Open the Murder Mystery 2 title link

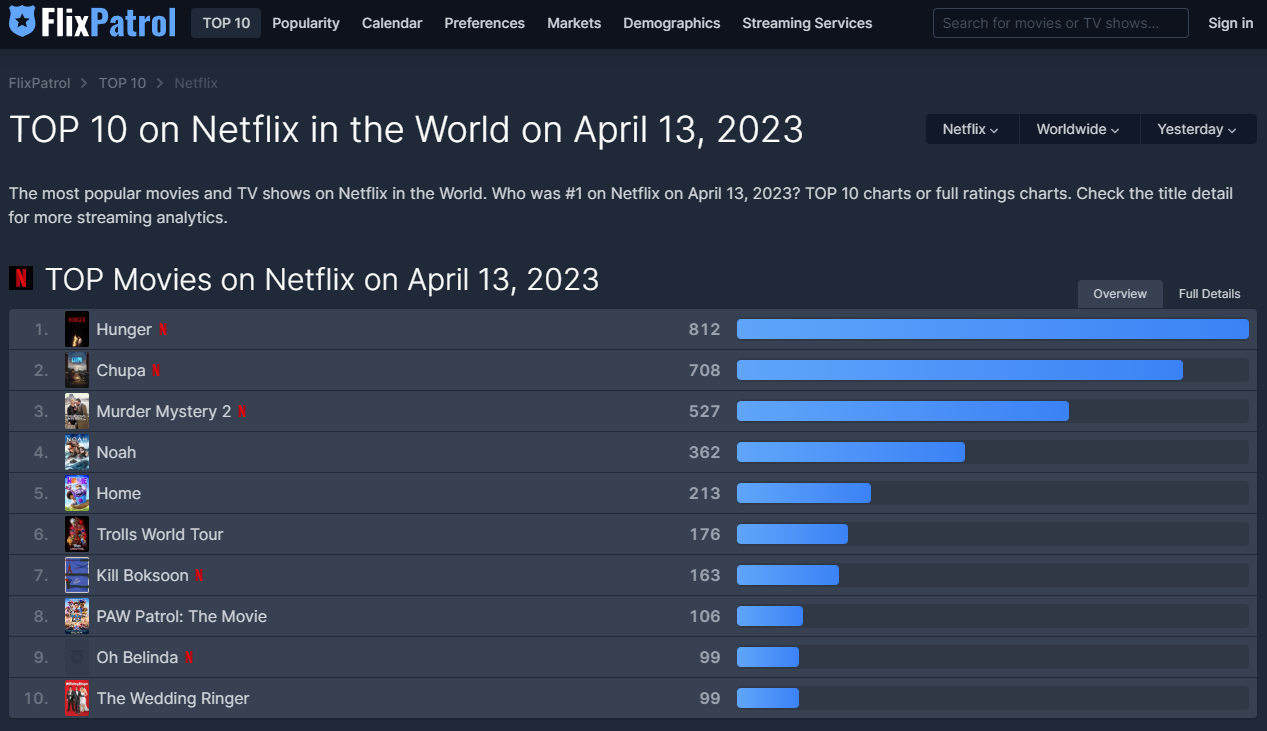point(164,411)
